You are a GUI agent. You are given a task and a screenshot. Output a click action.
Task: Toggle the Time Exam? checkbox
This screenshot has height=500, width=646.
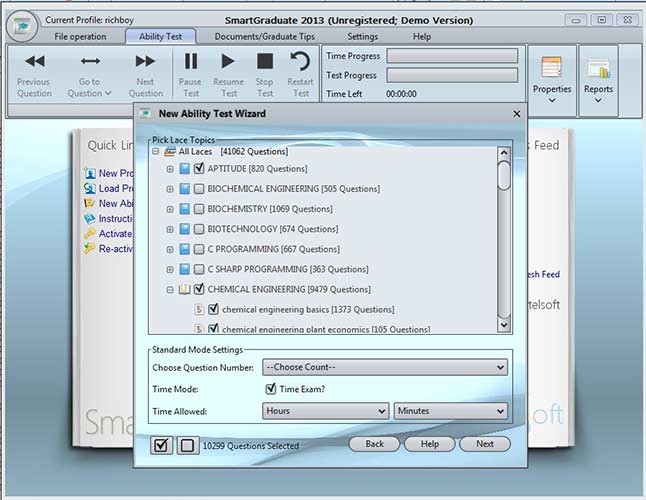click(271, 388)
